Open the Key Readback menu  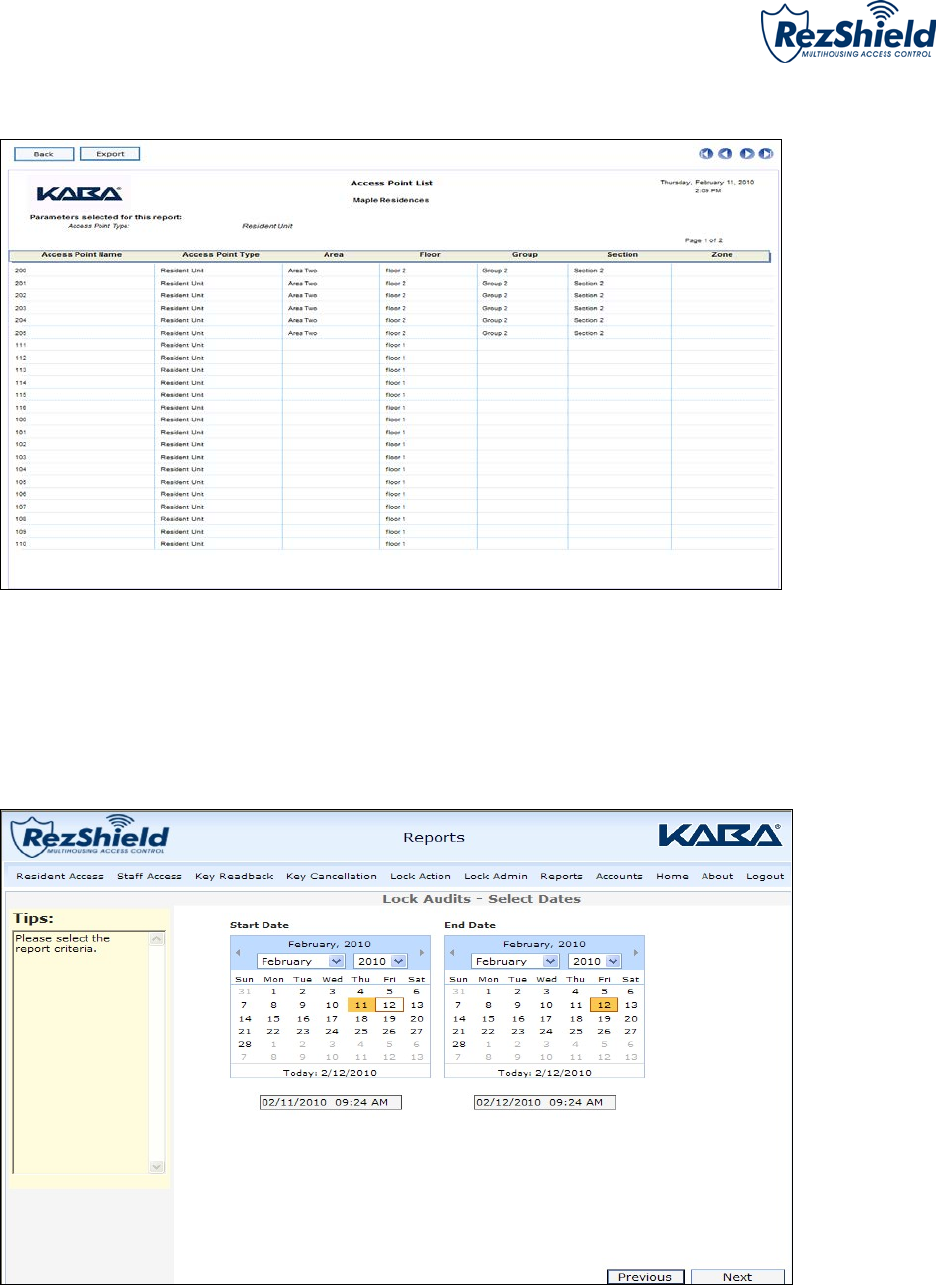click(234, 876)
